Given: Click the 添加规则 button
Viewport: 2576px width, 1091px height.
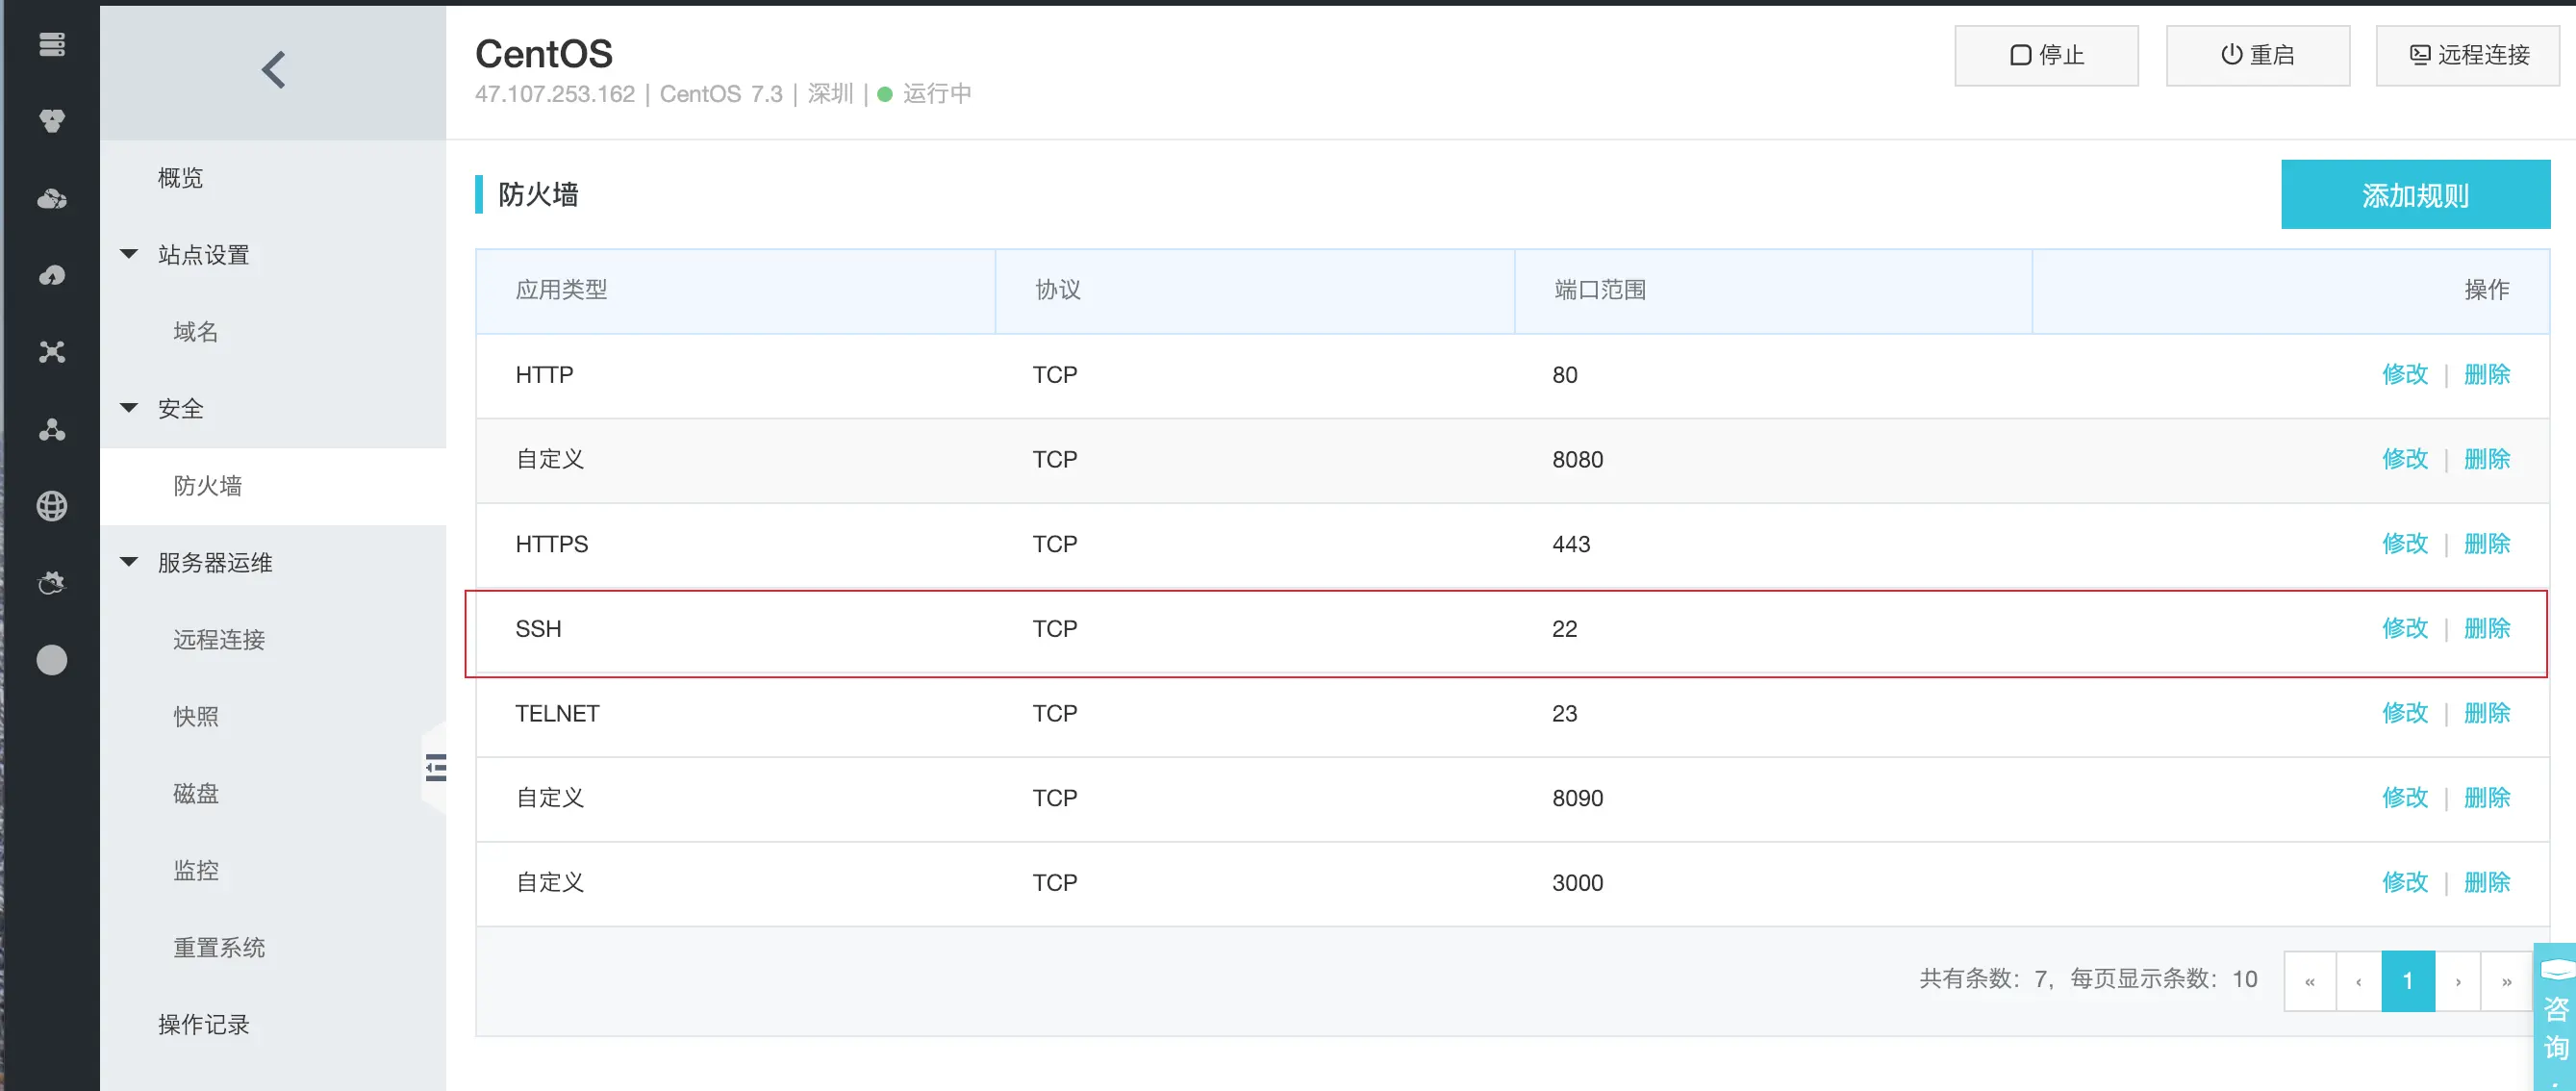Looking at the screenshot, I should pyautogui.click(x=2414, y=195).
